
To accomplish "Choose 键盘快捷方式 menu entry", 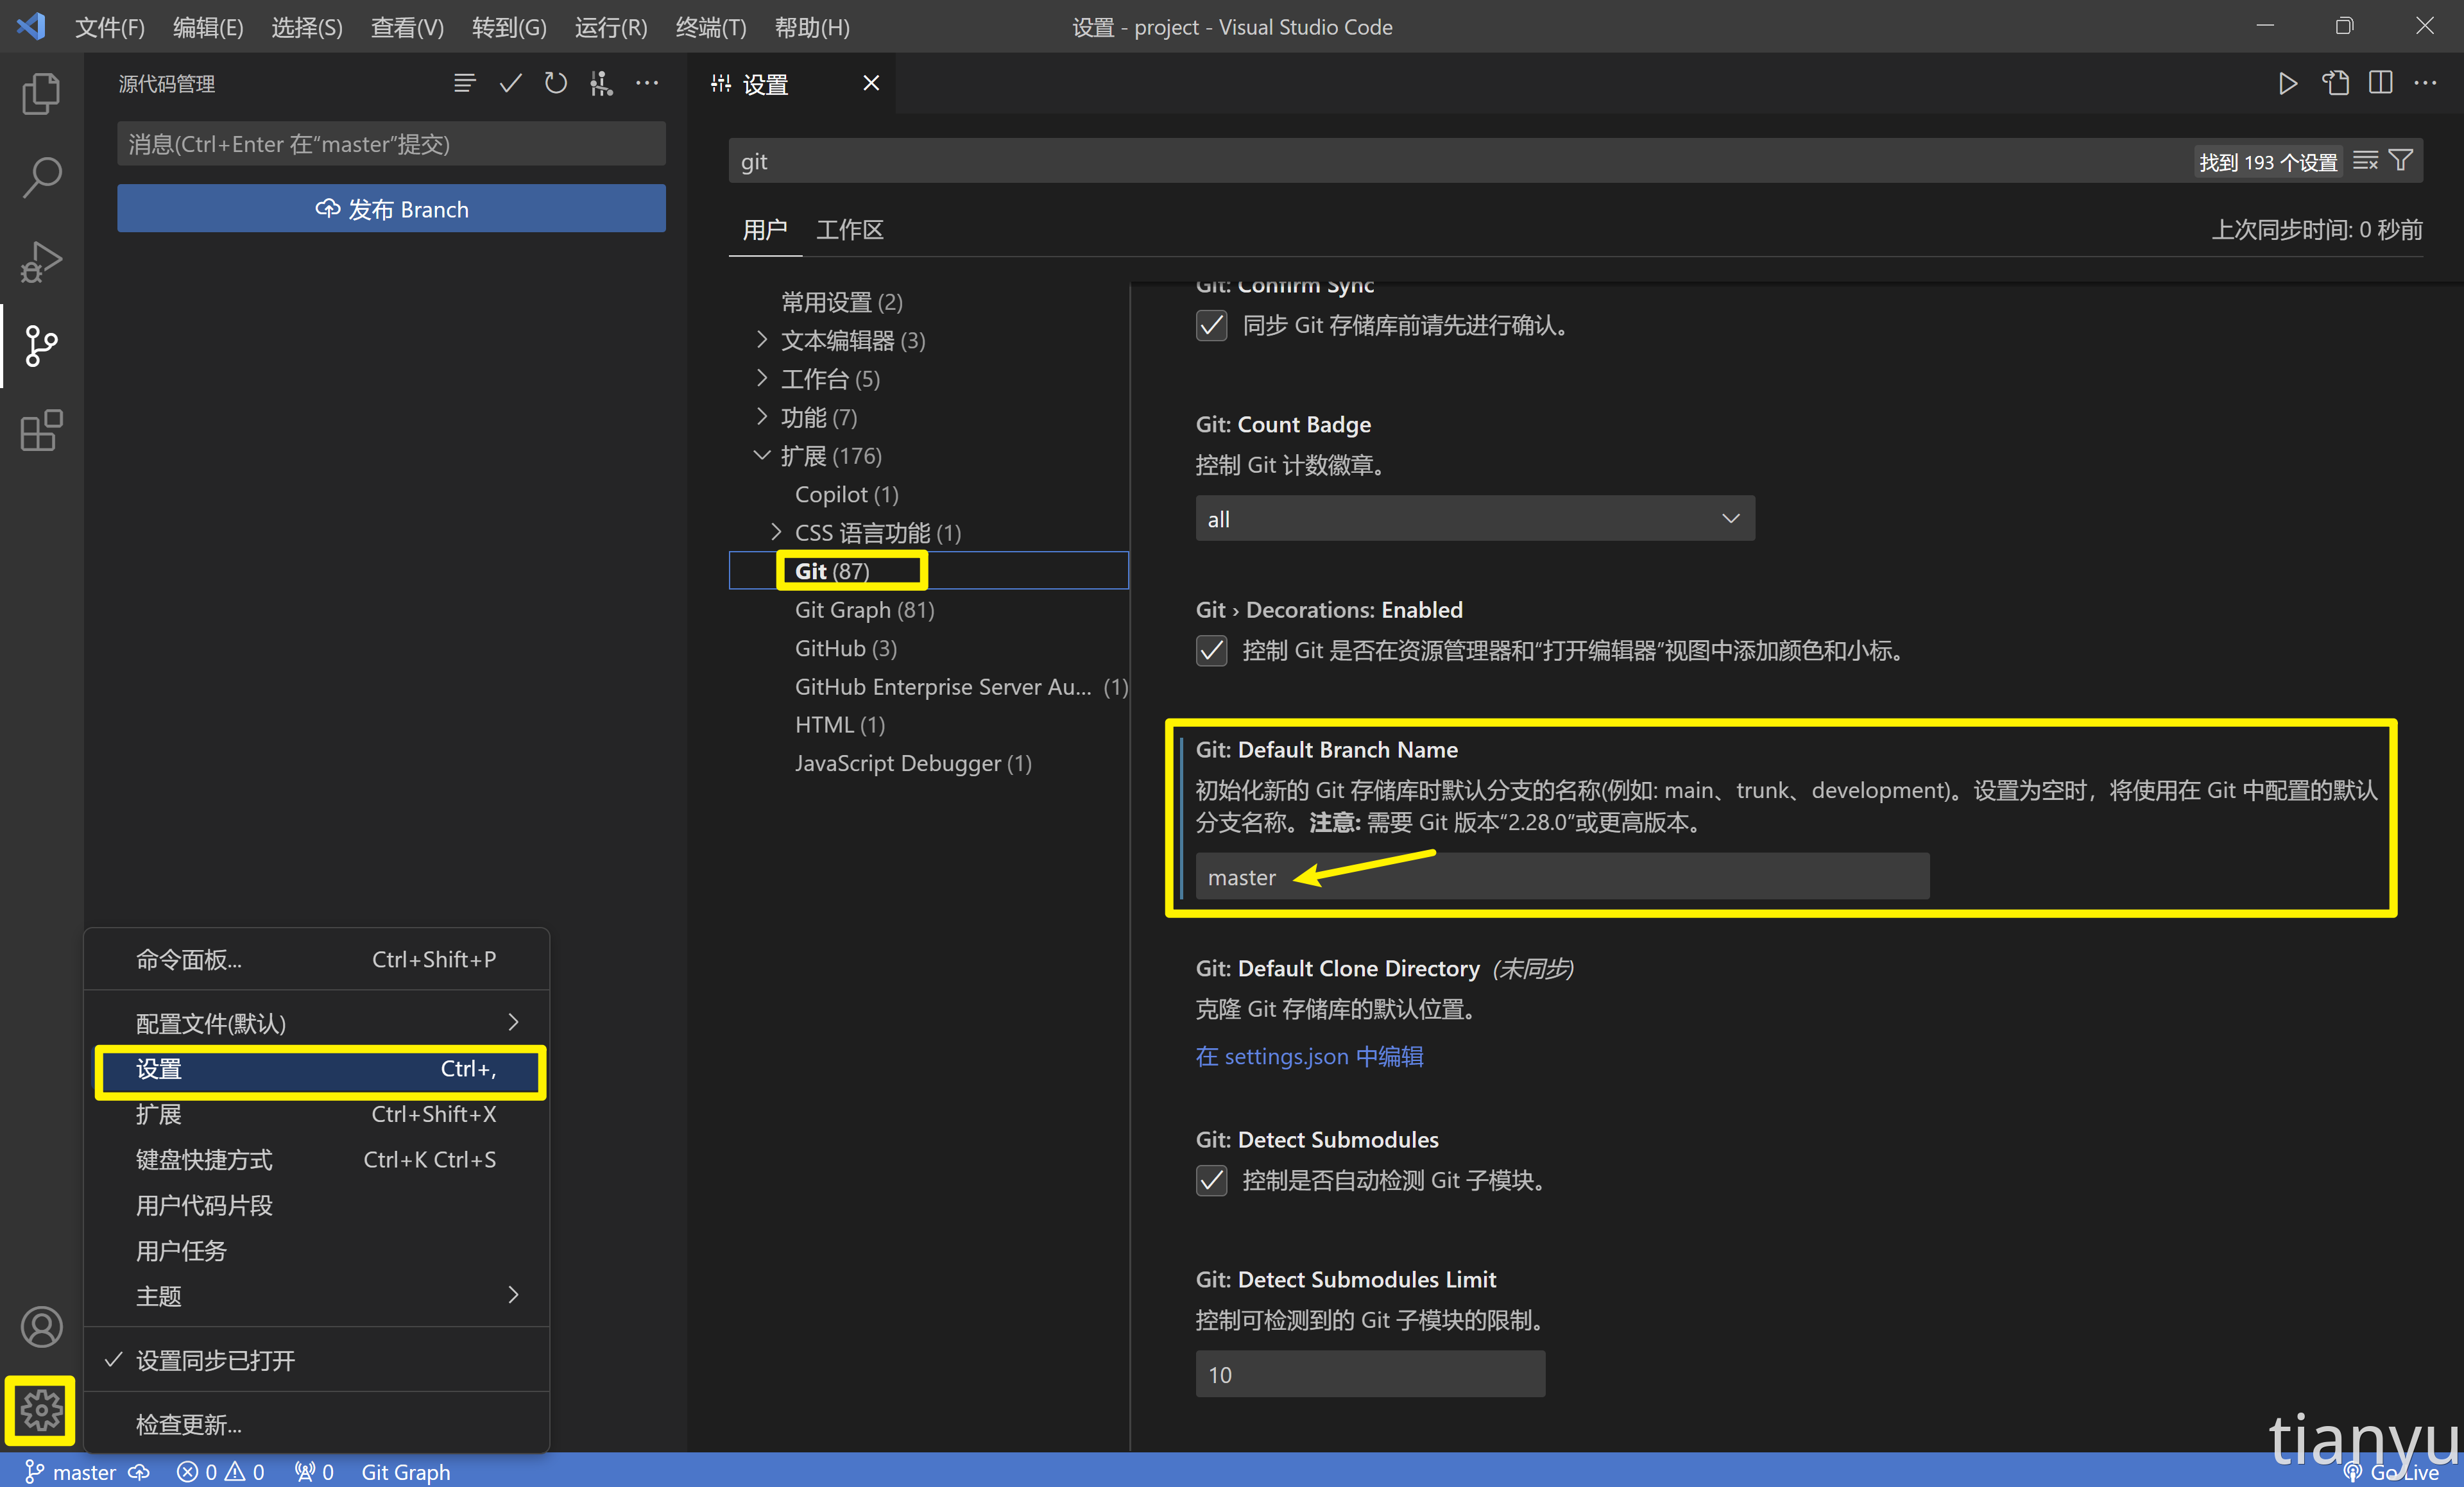I will 316,1160.
